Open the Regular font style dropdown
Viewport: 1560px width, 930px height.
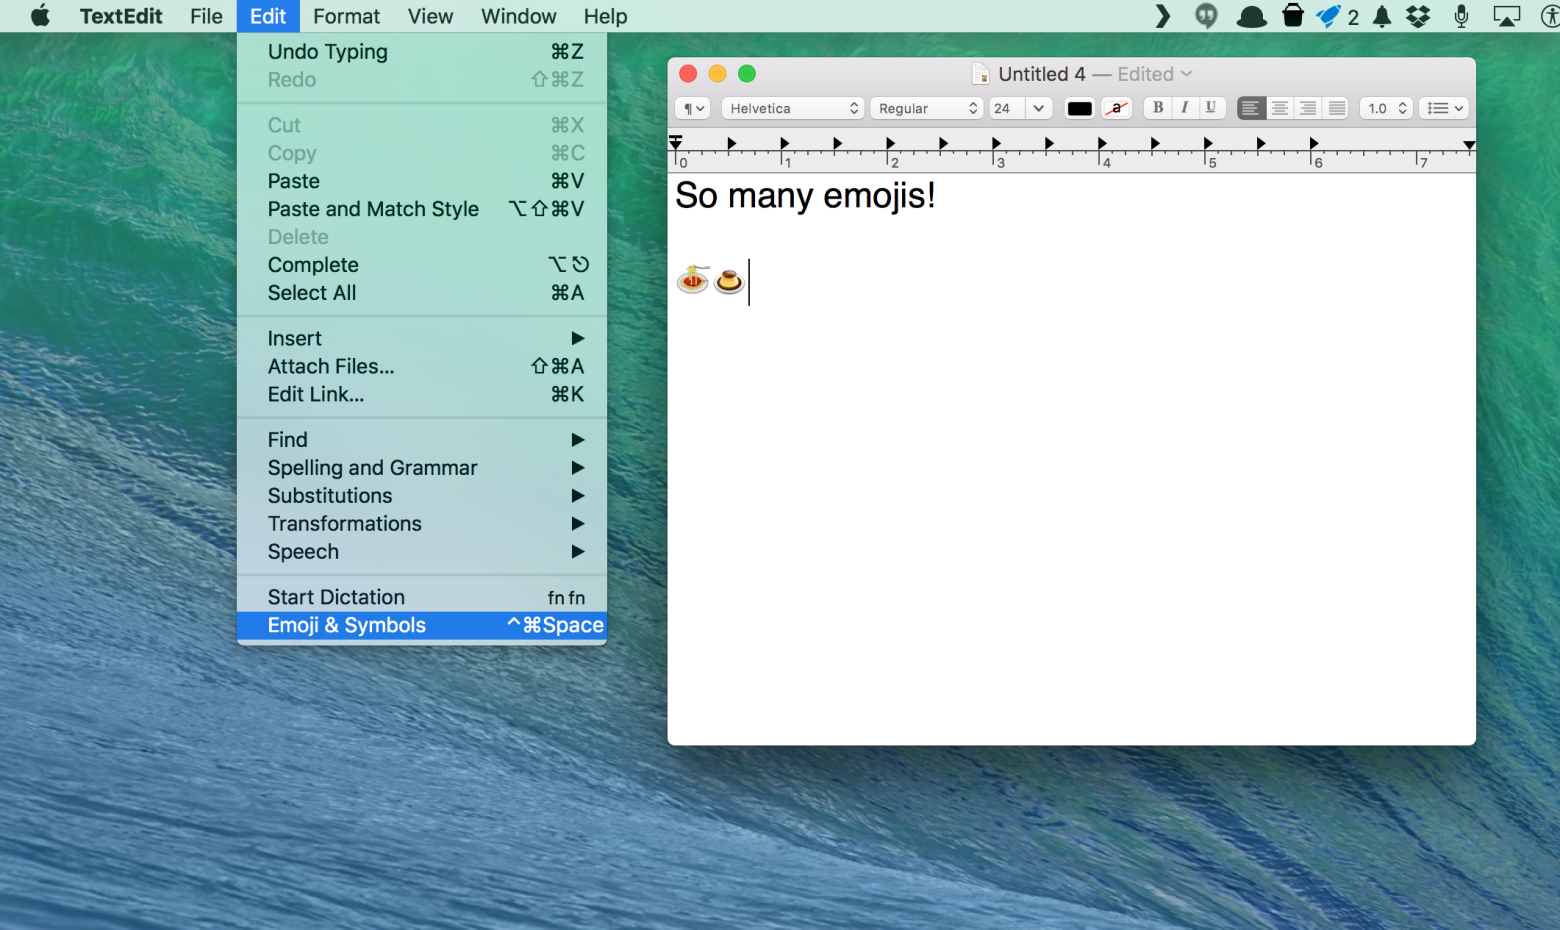coord(925,108)
